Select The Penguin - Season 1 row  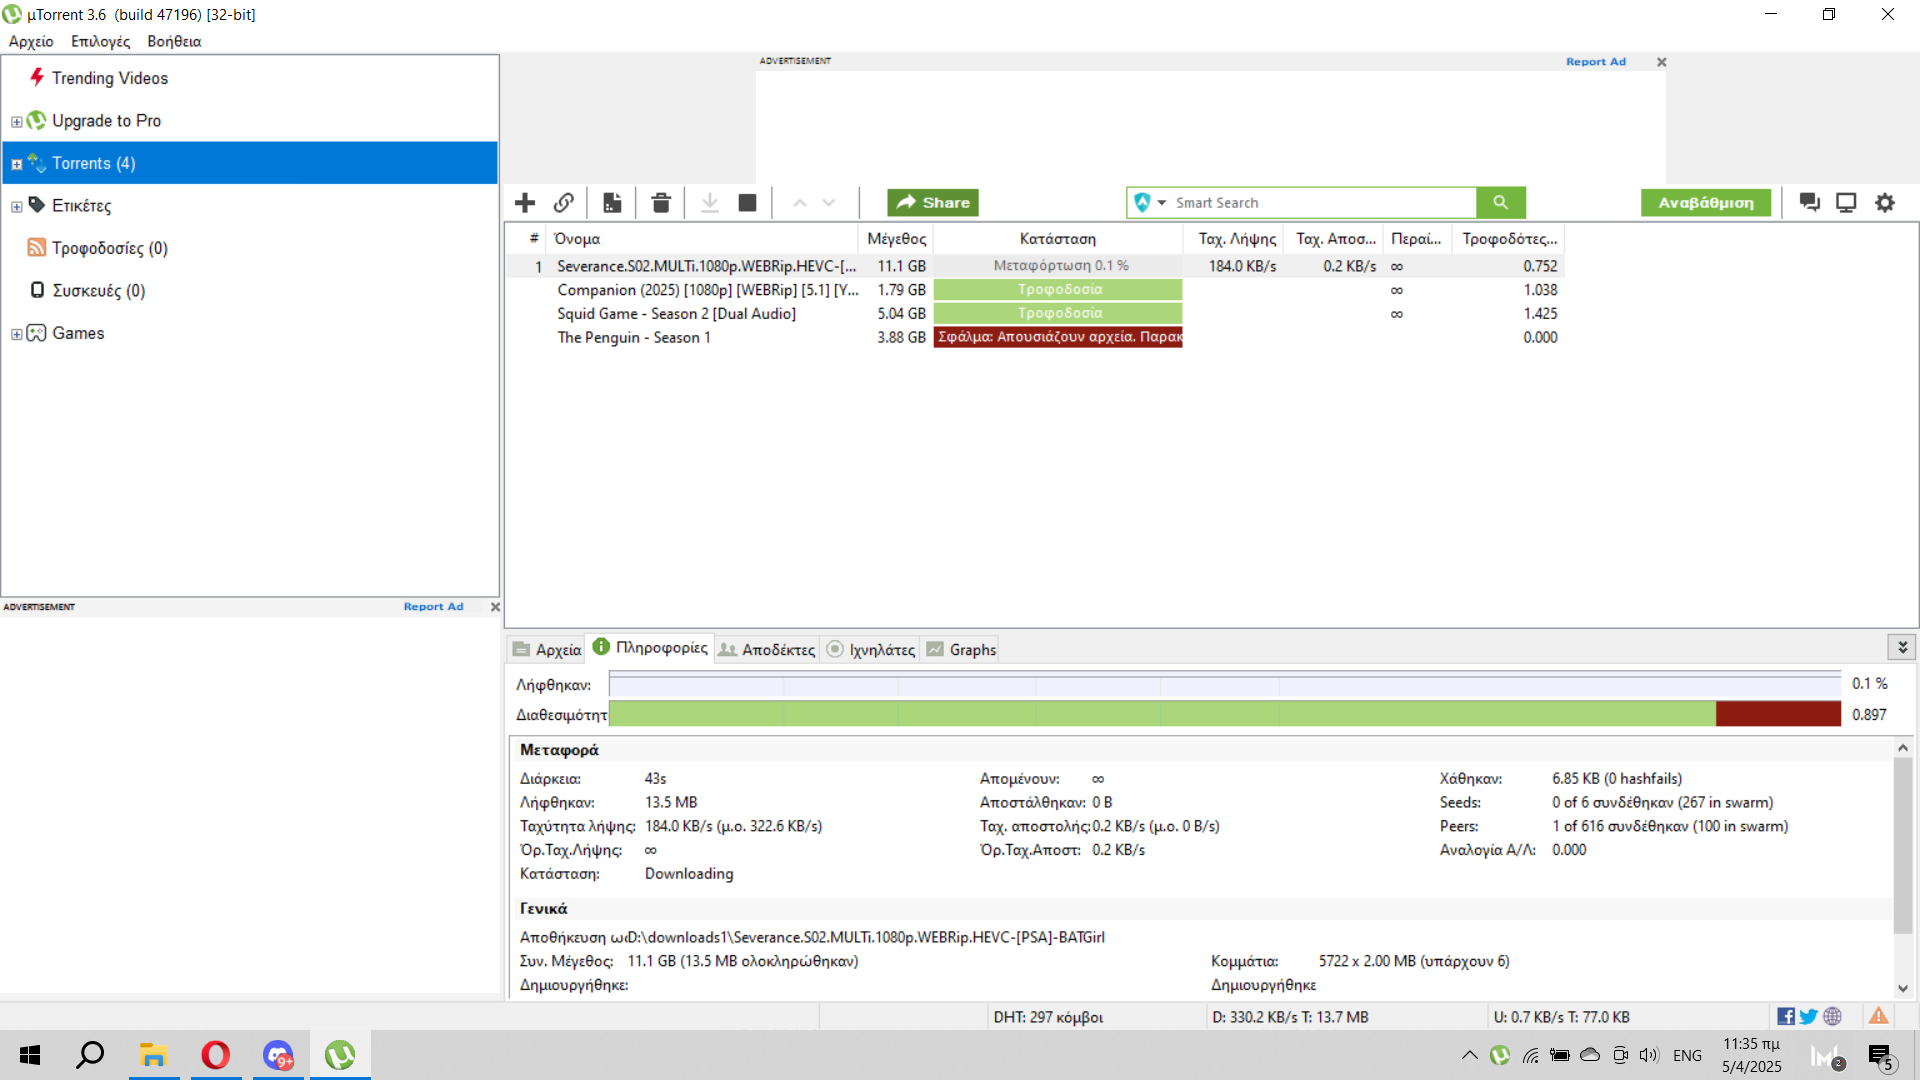coord(1034,338)
